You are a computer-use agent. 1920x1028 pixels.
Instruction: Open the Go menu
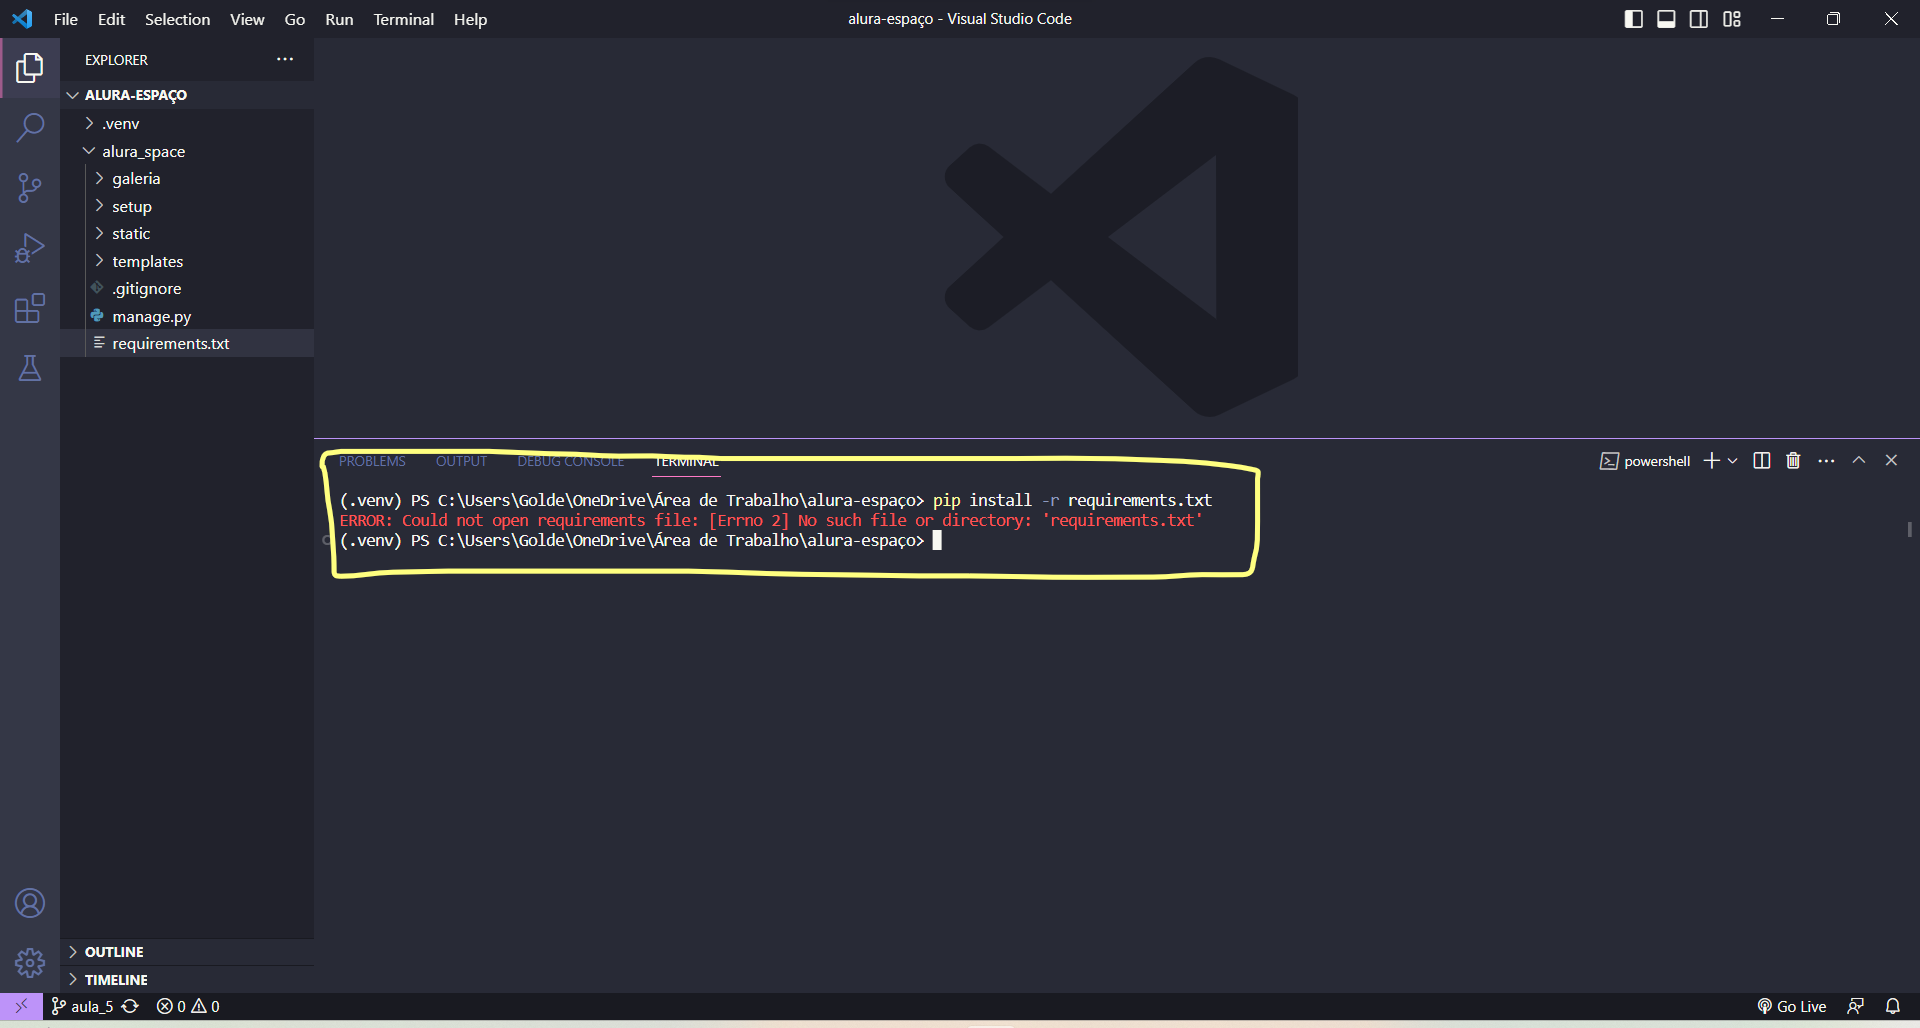point(295,19)
